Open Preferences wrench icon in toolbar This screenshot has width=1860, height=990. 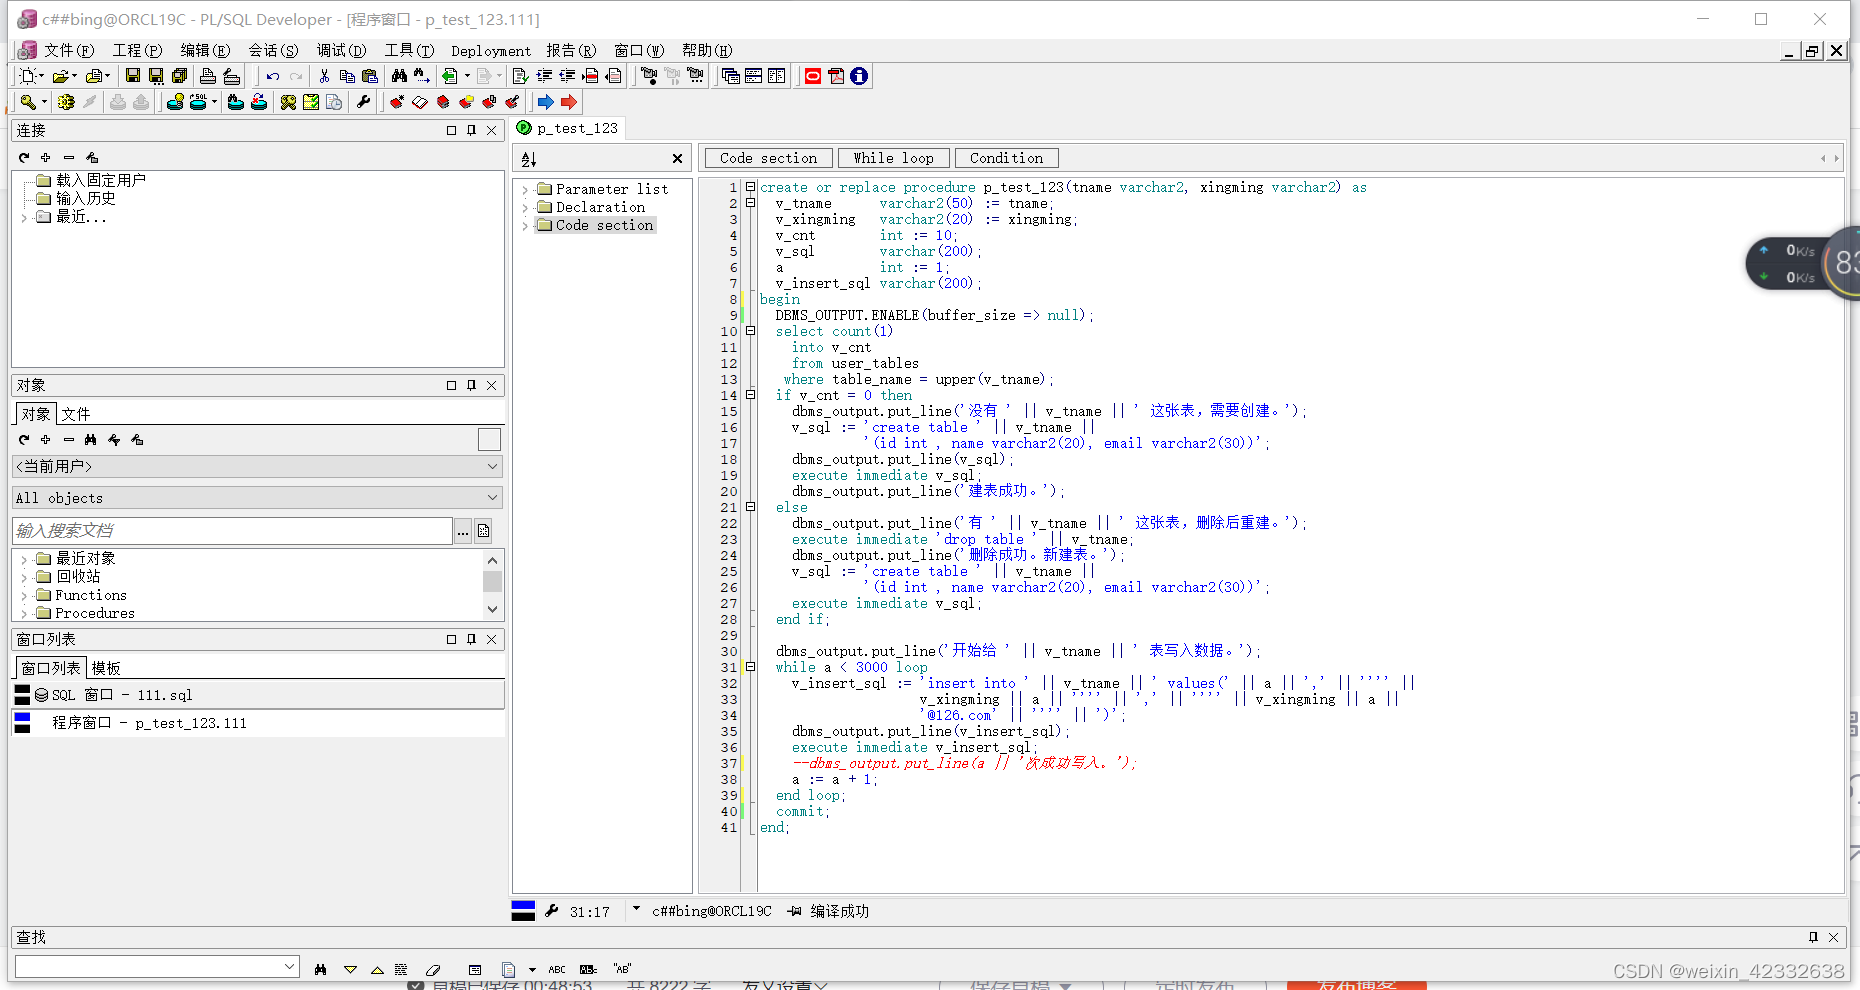(x=363, y=102)
